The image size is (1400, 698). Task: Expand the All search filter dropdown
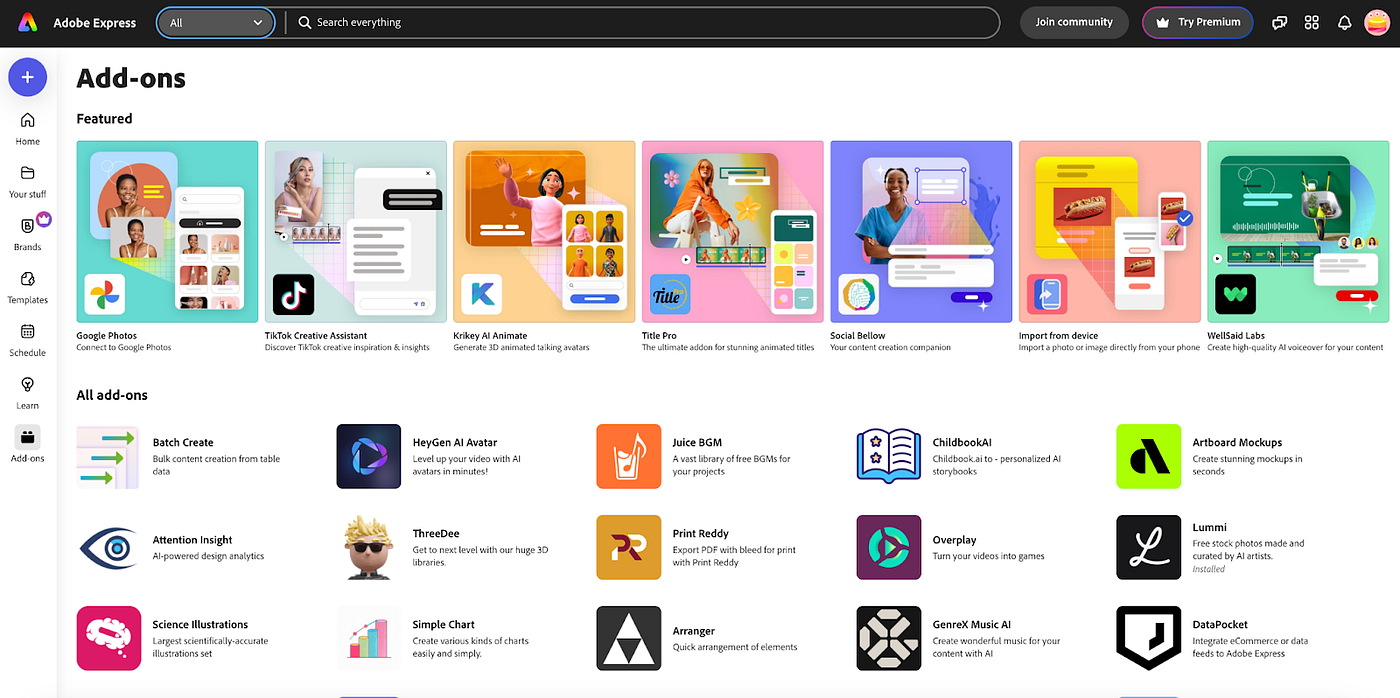tap(215, 22)
